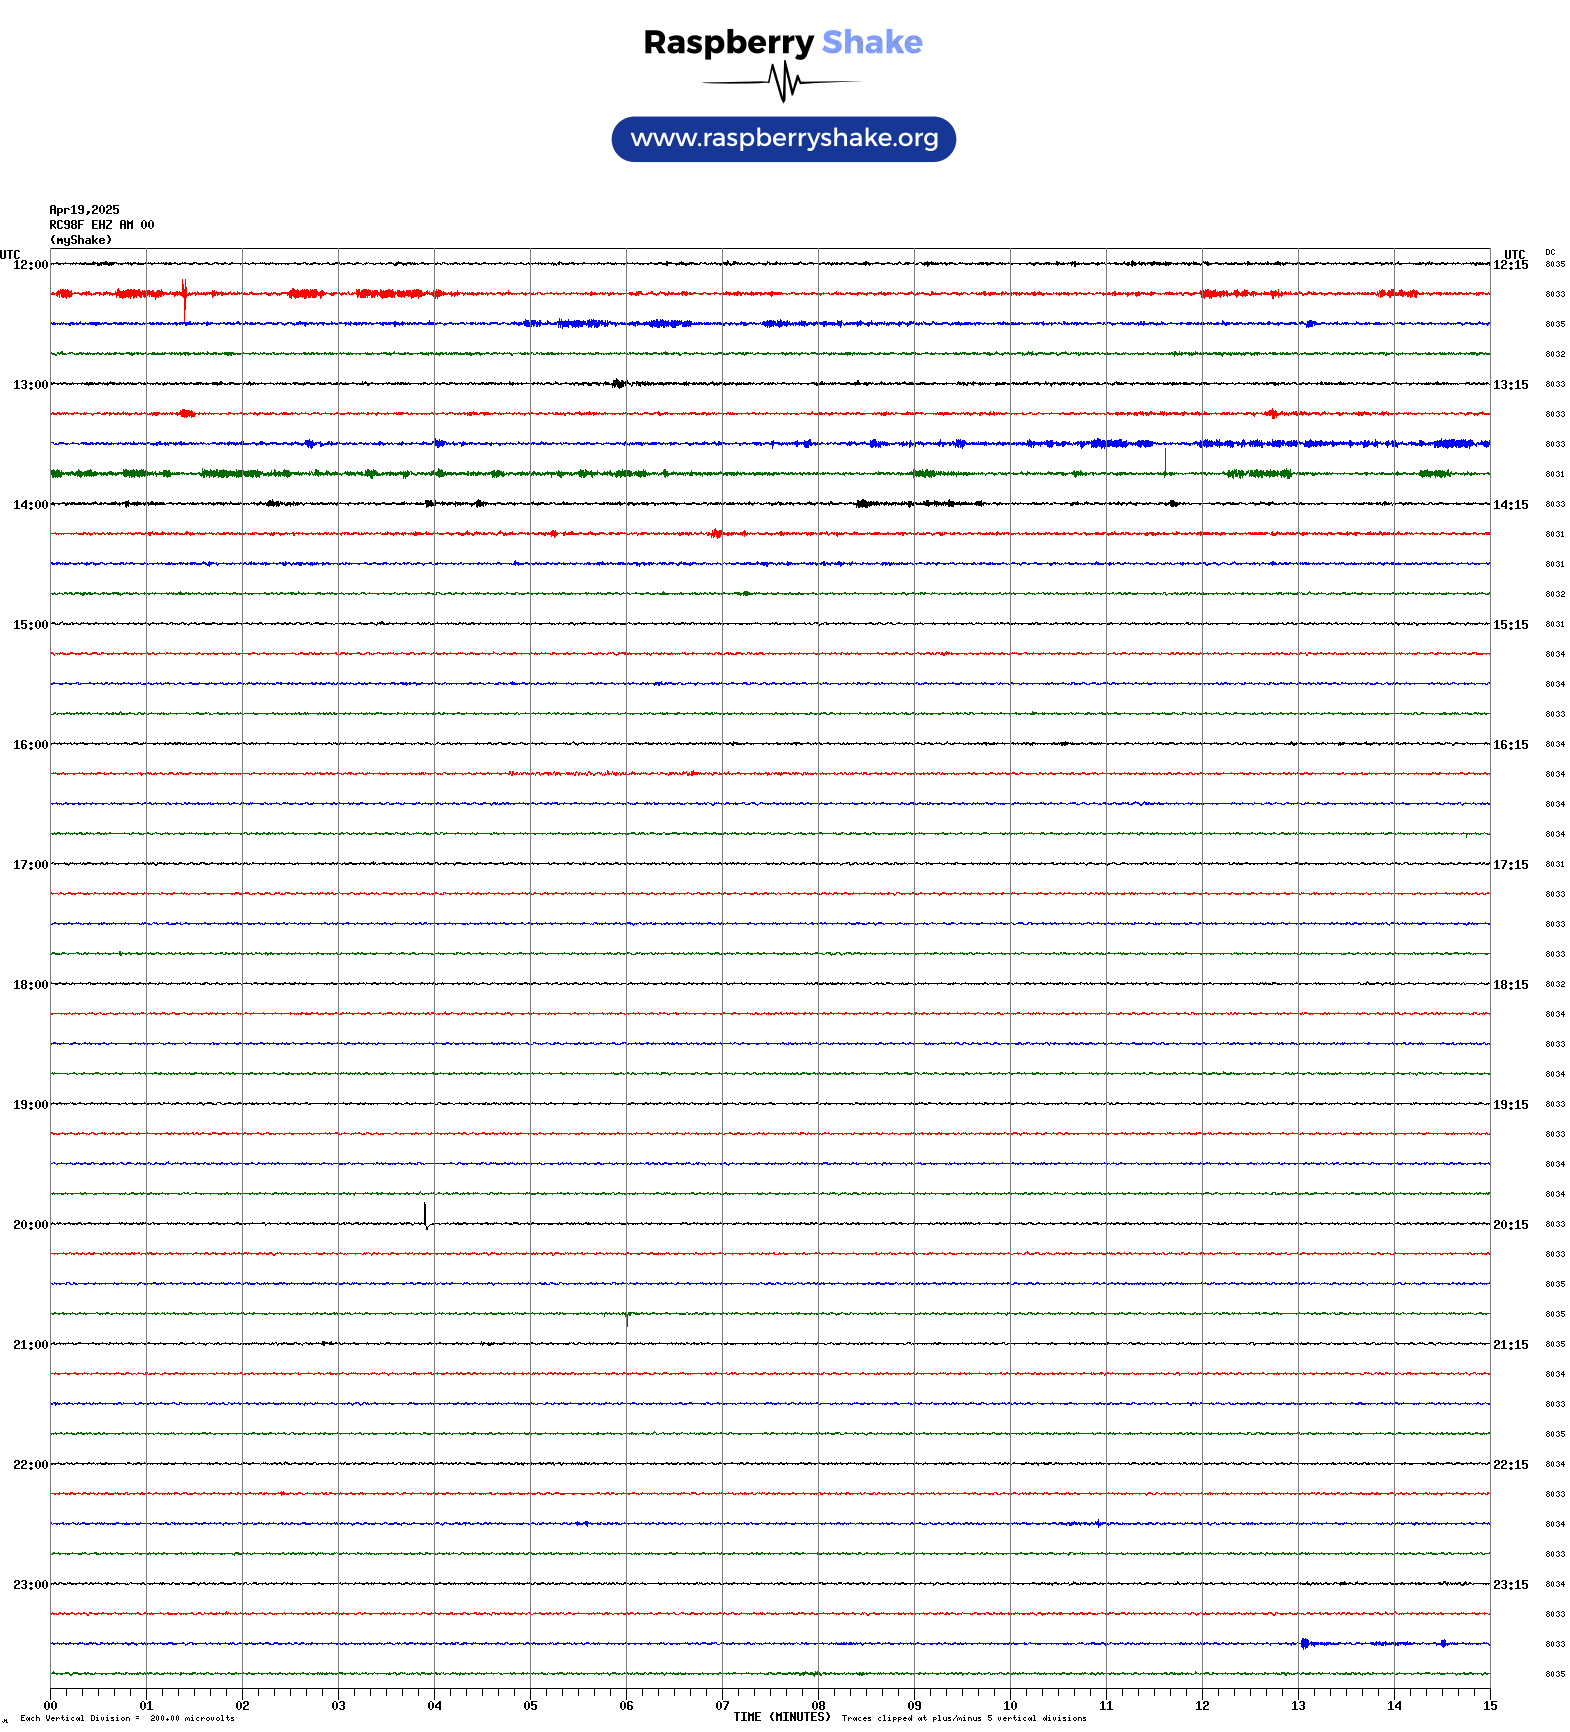The image size is (1570, 1732).
Task: Click the 15:15 end-time label
Action: [x=1511, y=625]
